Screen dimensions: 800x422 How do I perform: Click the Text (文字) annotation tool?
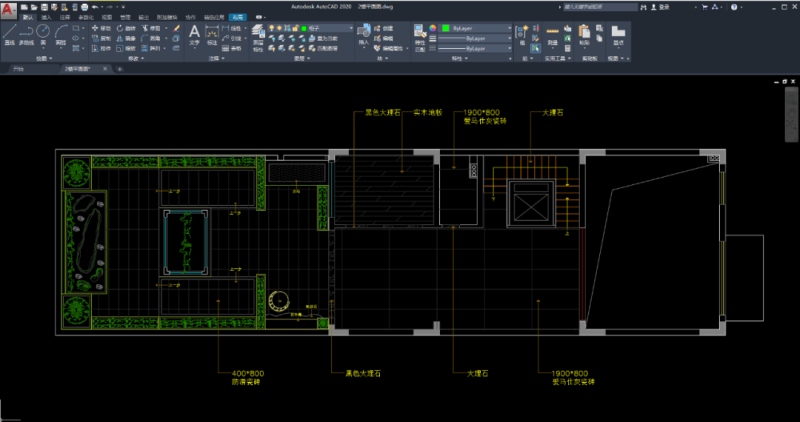(194, 35)
